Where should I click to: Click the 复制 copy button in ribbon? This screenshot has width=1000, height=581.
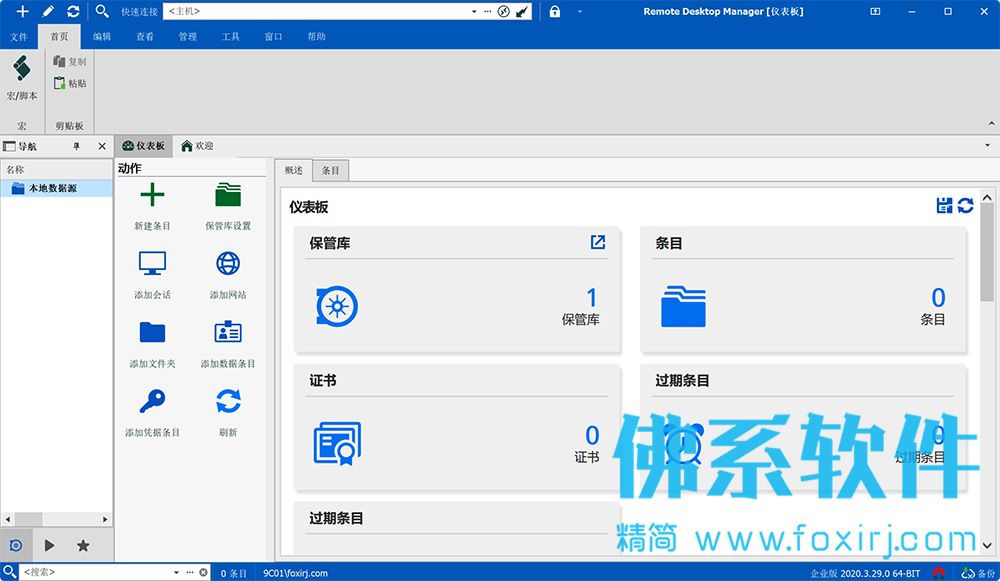[x=70, y=61]
